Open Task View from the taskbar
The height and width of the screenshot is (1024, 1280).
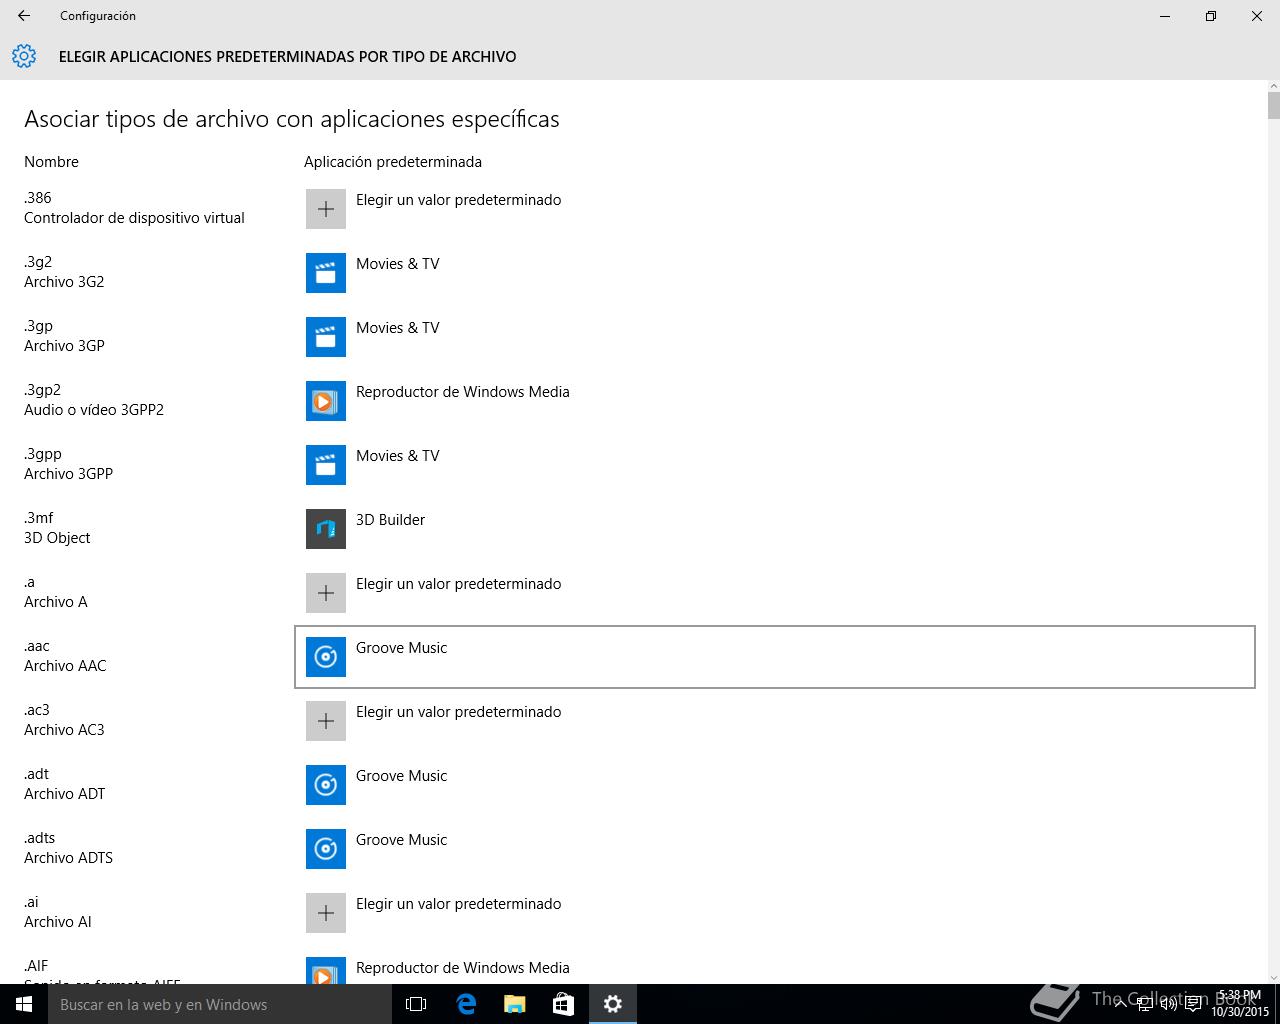(x=416, y=1004)
